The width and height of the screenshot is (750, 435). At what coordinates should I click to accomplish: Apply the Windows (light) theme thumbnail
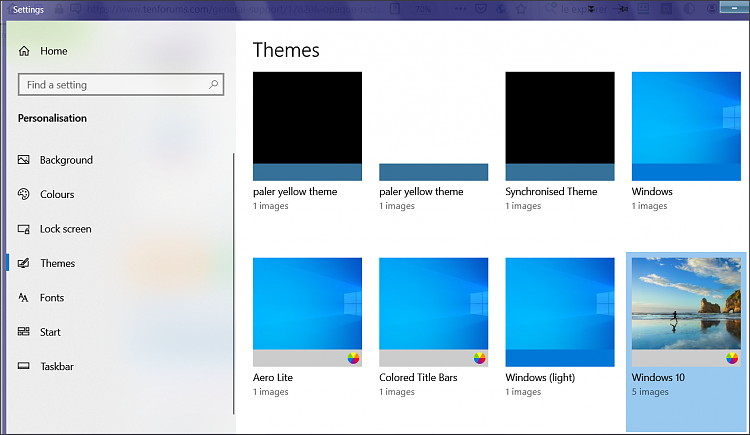coord(560,312)
